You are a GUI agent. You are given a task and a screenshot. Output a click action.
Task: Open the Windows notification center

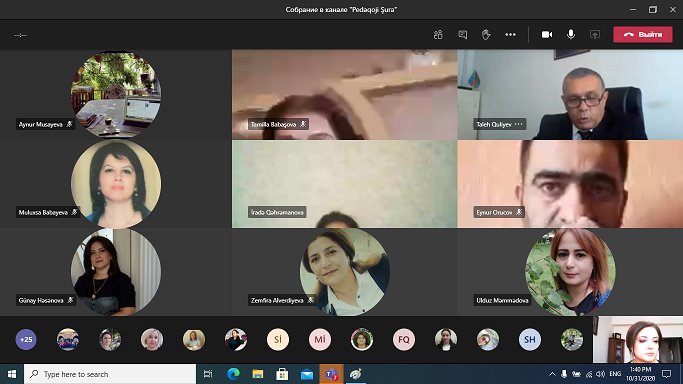(x=666, y=374)
